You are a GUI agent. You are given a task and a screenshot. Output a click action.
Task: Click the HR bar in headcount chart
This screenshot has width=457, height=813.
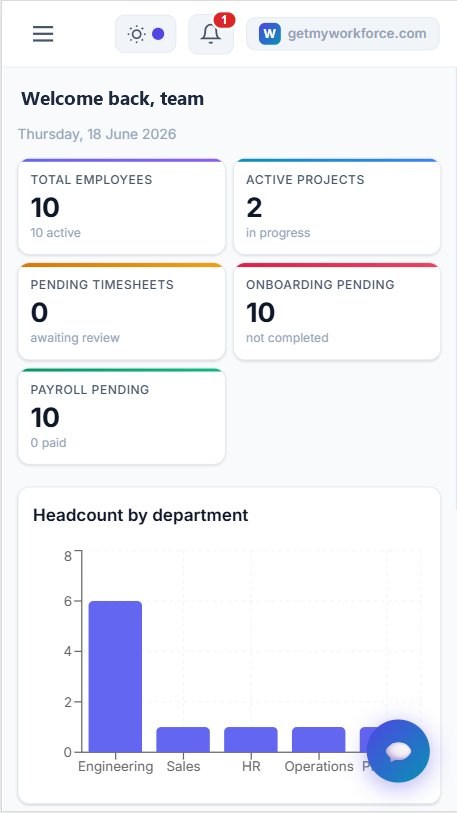click(x=251, y=740)
